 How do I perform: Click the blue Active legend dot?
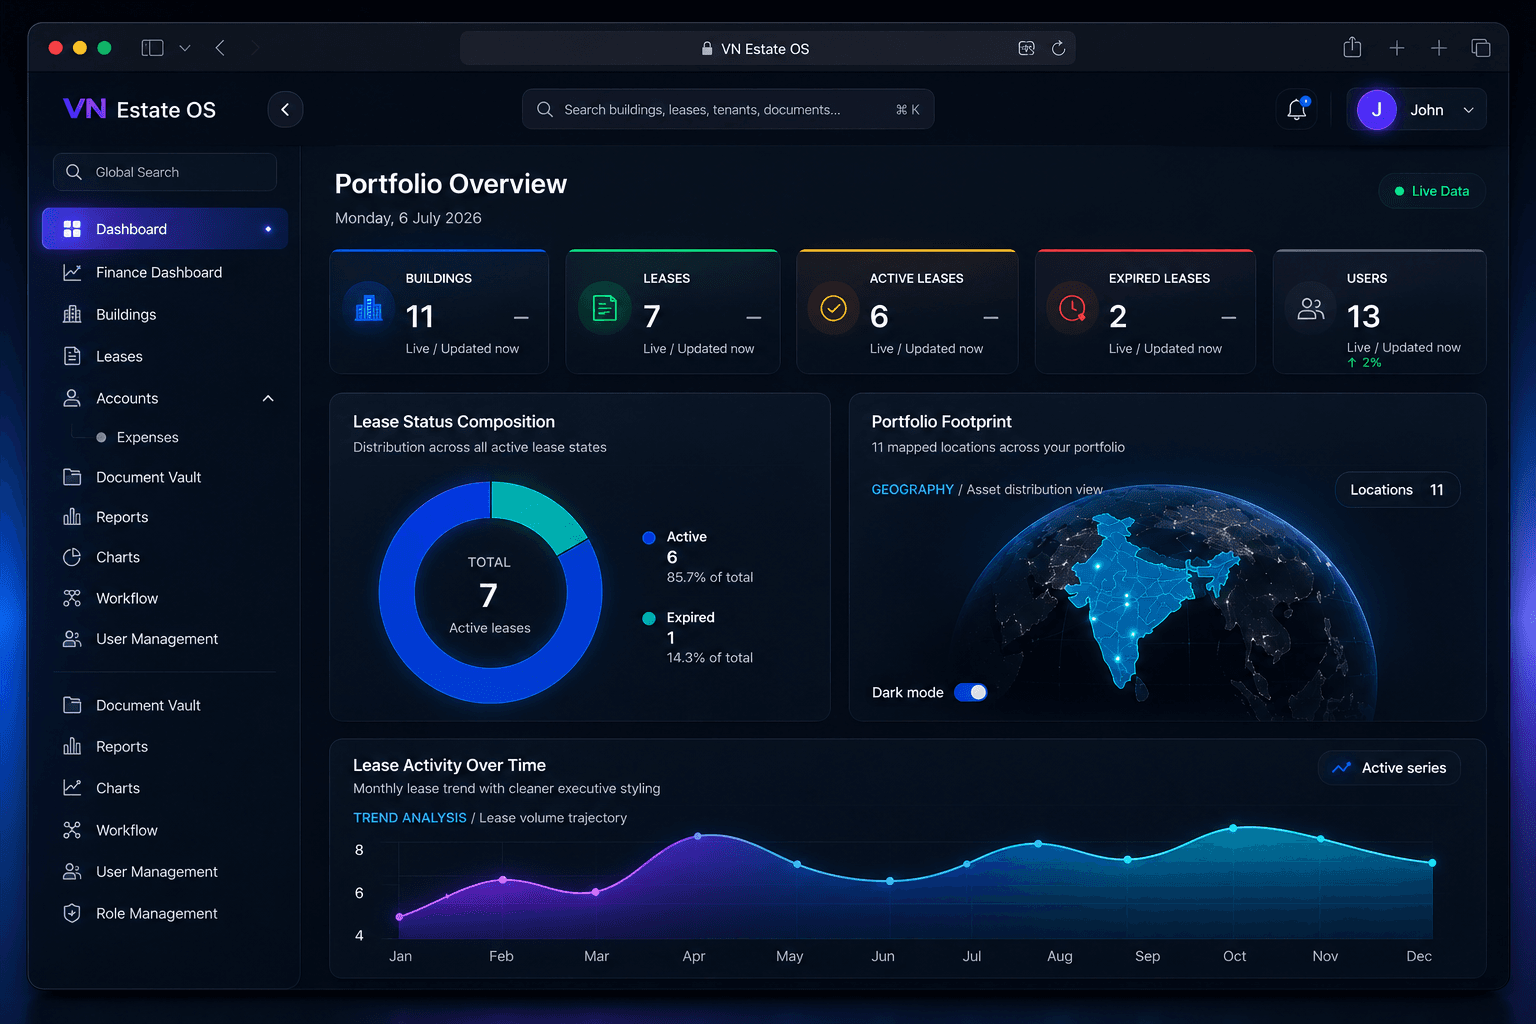pyautogui.click(x=649, y=537)
